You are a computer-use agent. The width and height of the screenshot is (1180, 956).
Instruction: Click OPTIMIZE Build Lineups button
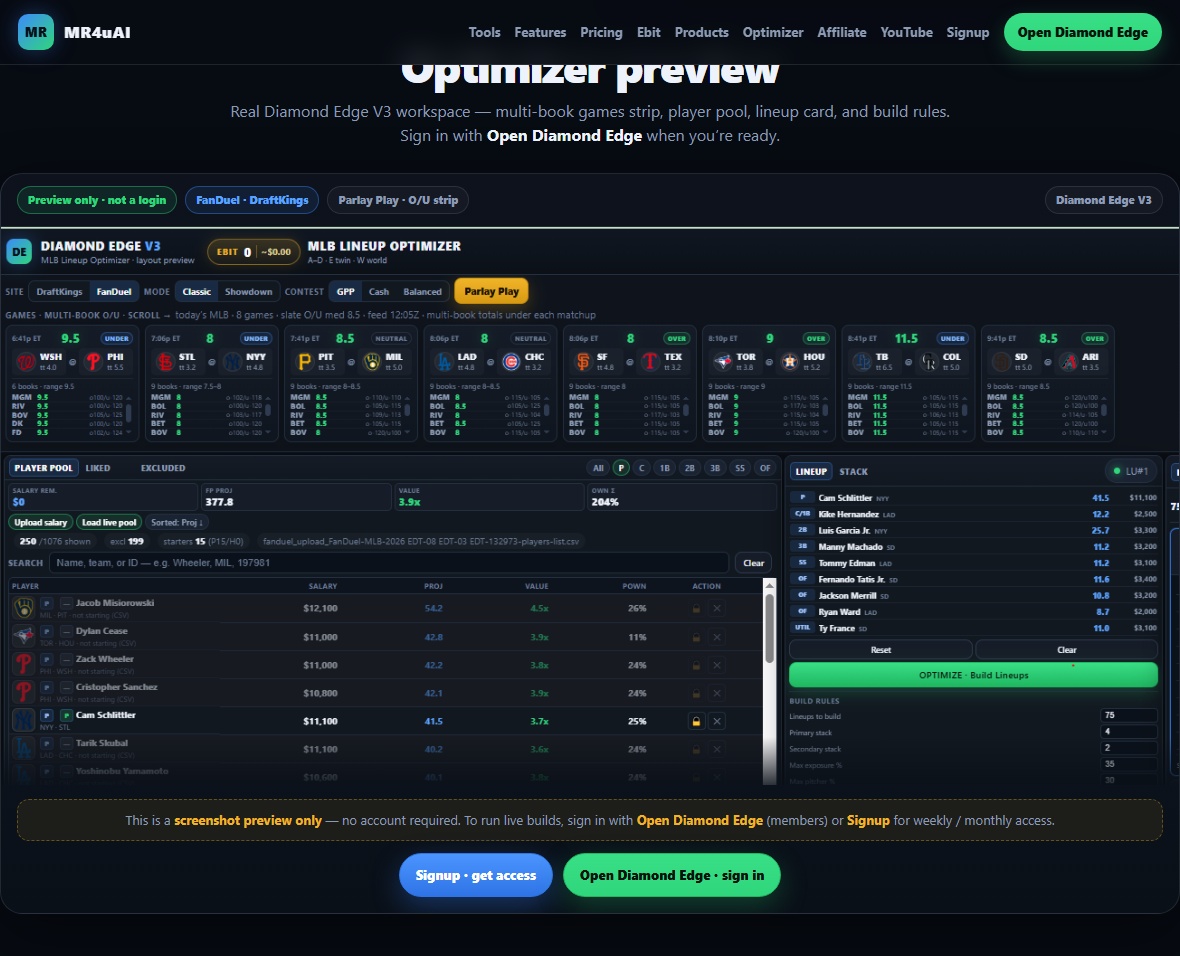coord(973,675)
